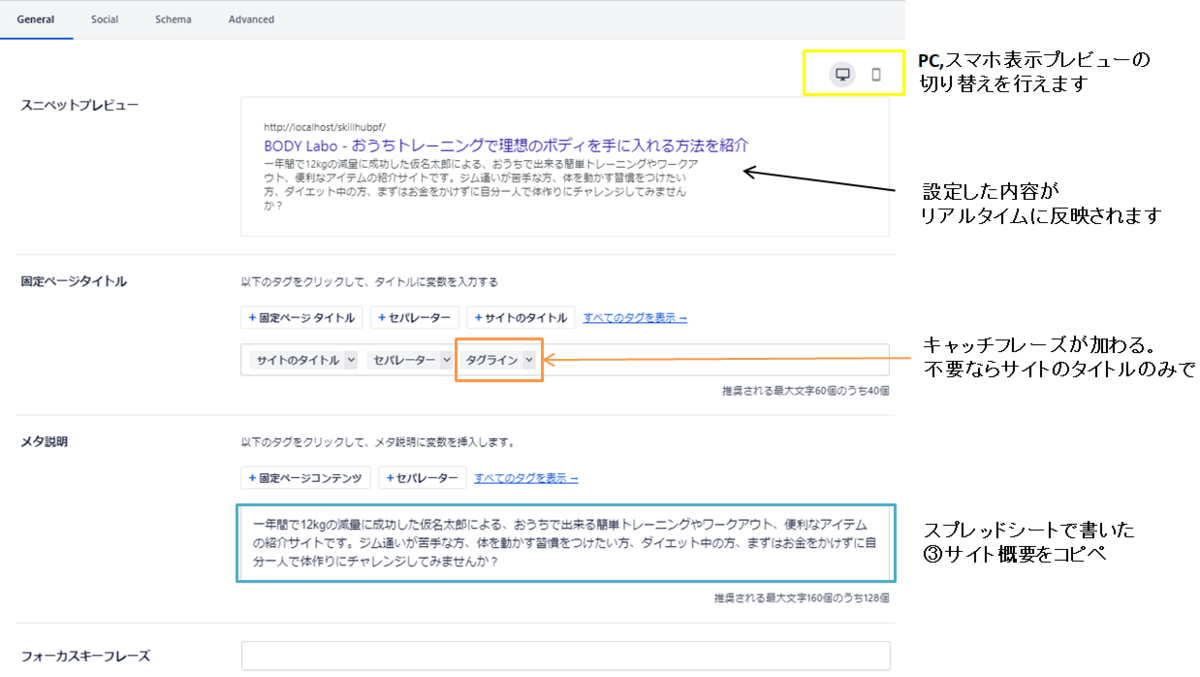Image resolution: width=1200 pixels, height=677 pixels.
Task: Add セパレーター tag in meta description section
Action: coord(422,478)
